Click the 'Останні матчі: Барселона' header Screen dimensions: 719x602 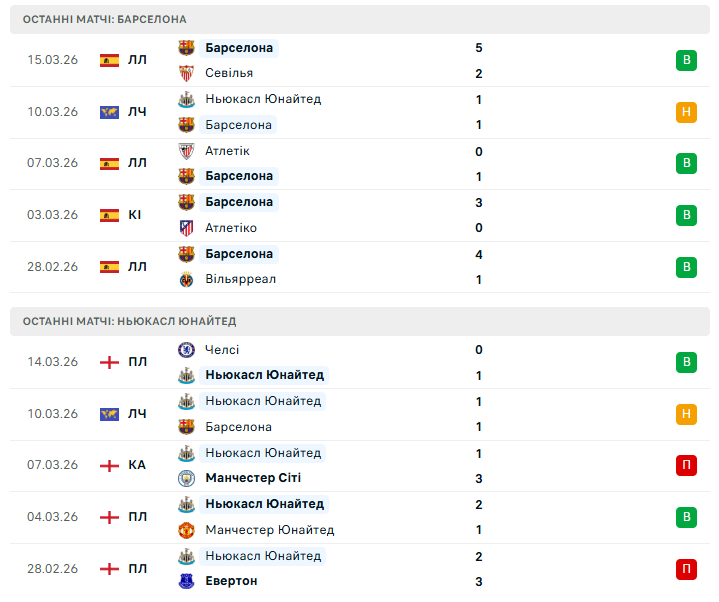click(104, 19)
